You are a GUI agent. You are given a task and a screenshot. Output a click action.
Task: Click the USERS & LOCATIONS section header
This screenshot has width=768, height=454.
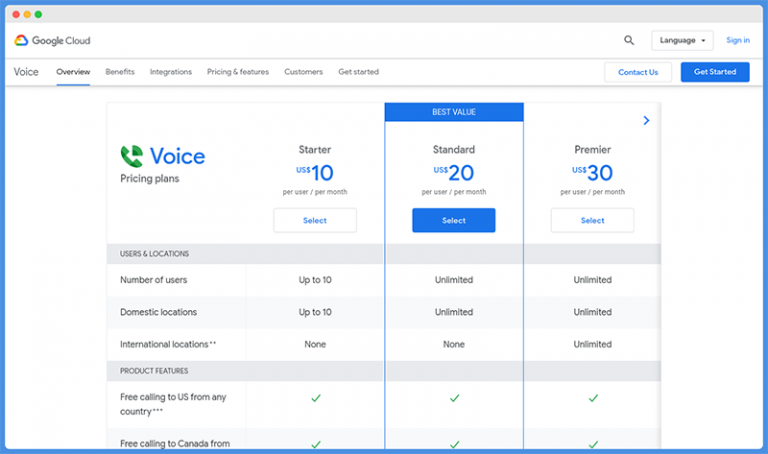tap(154, 254)
